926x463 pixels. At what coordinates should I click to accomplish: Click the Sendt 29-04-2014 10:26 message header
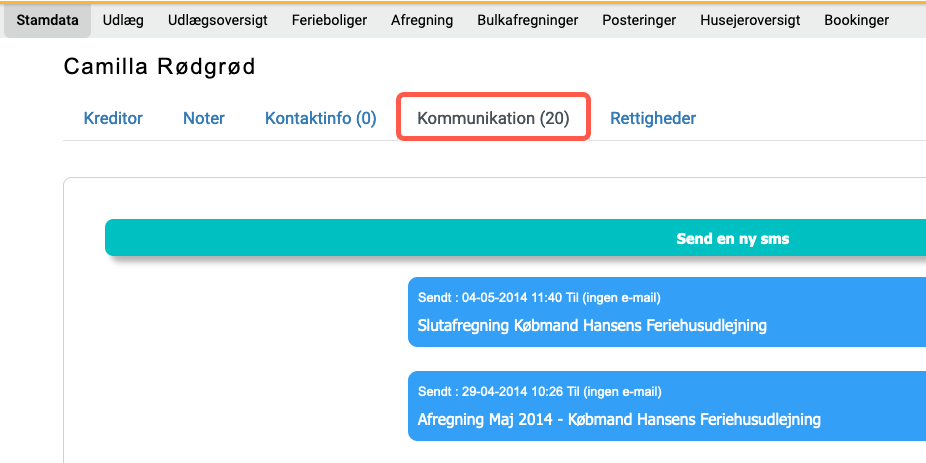(x=539, y=391)
